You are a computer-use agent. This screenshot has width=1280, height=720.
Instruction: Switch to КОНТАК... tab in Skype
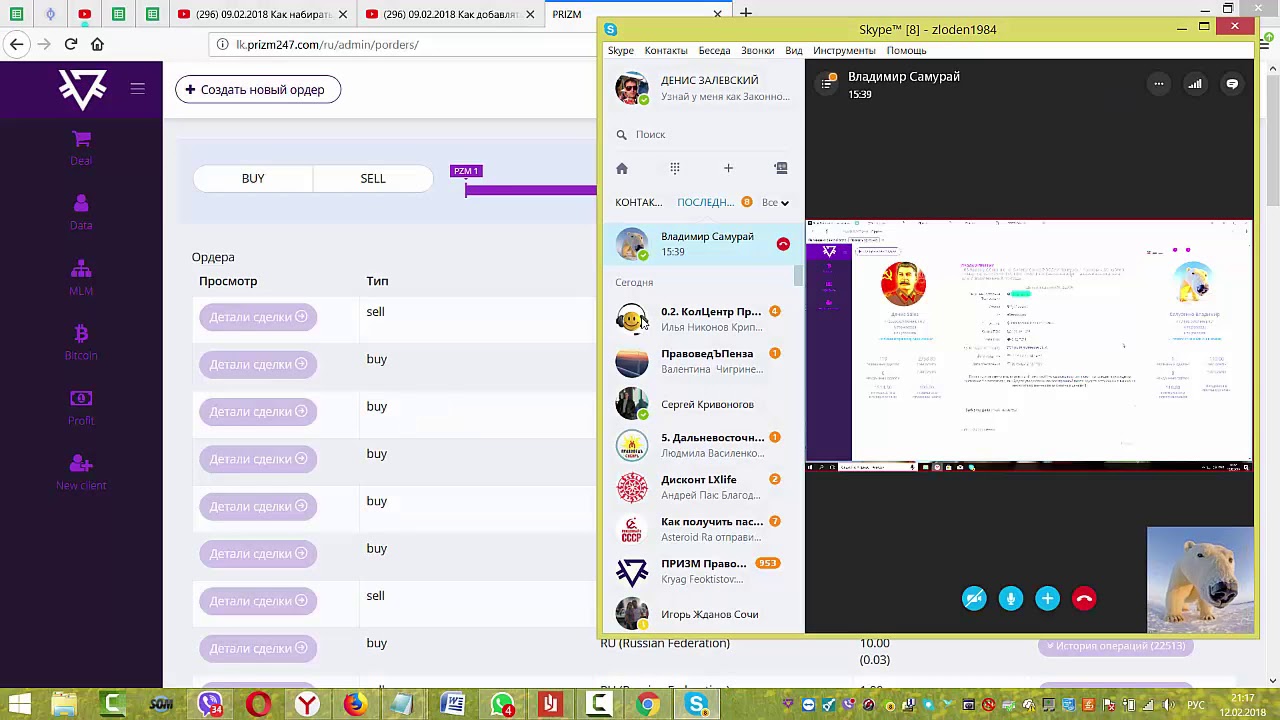pyautogui.click(x=639, y=202)
